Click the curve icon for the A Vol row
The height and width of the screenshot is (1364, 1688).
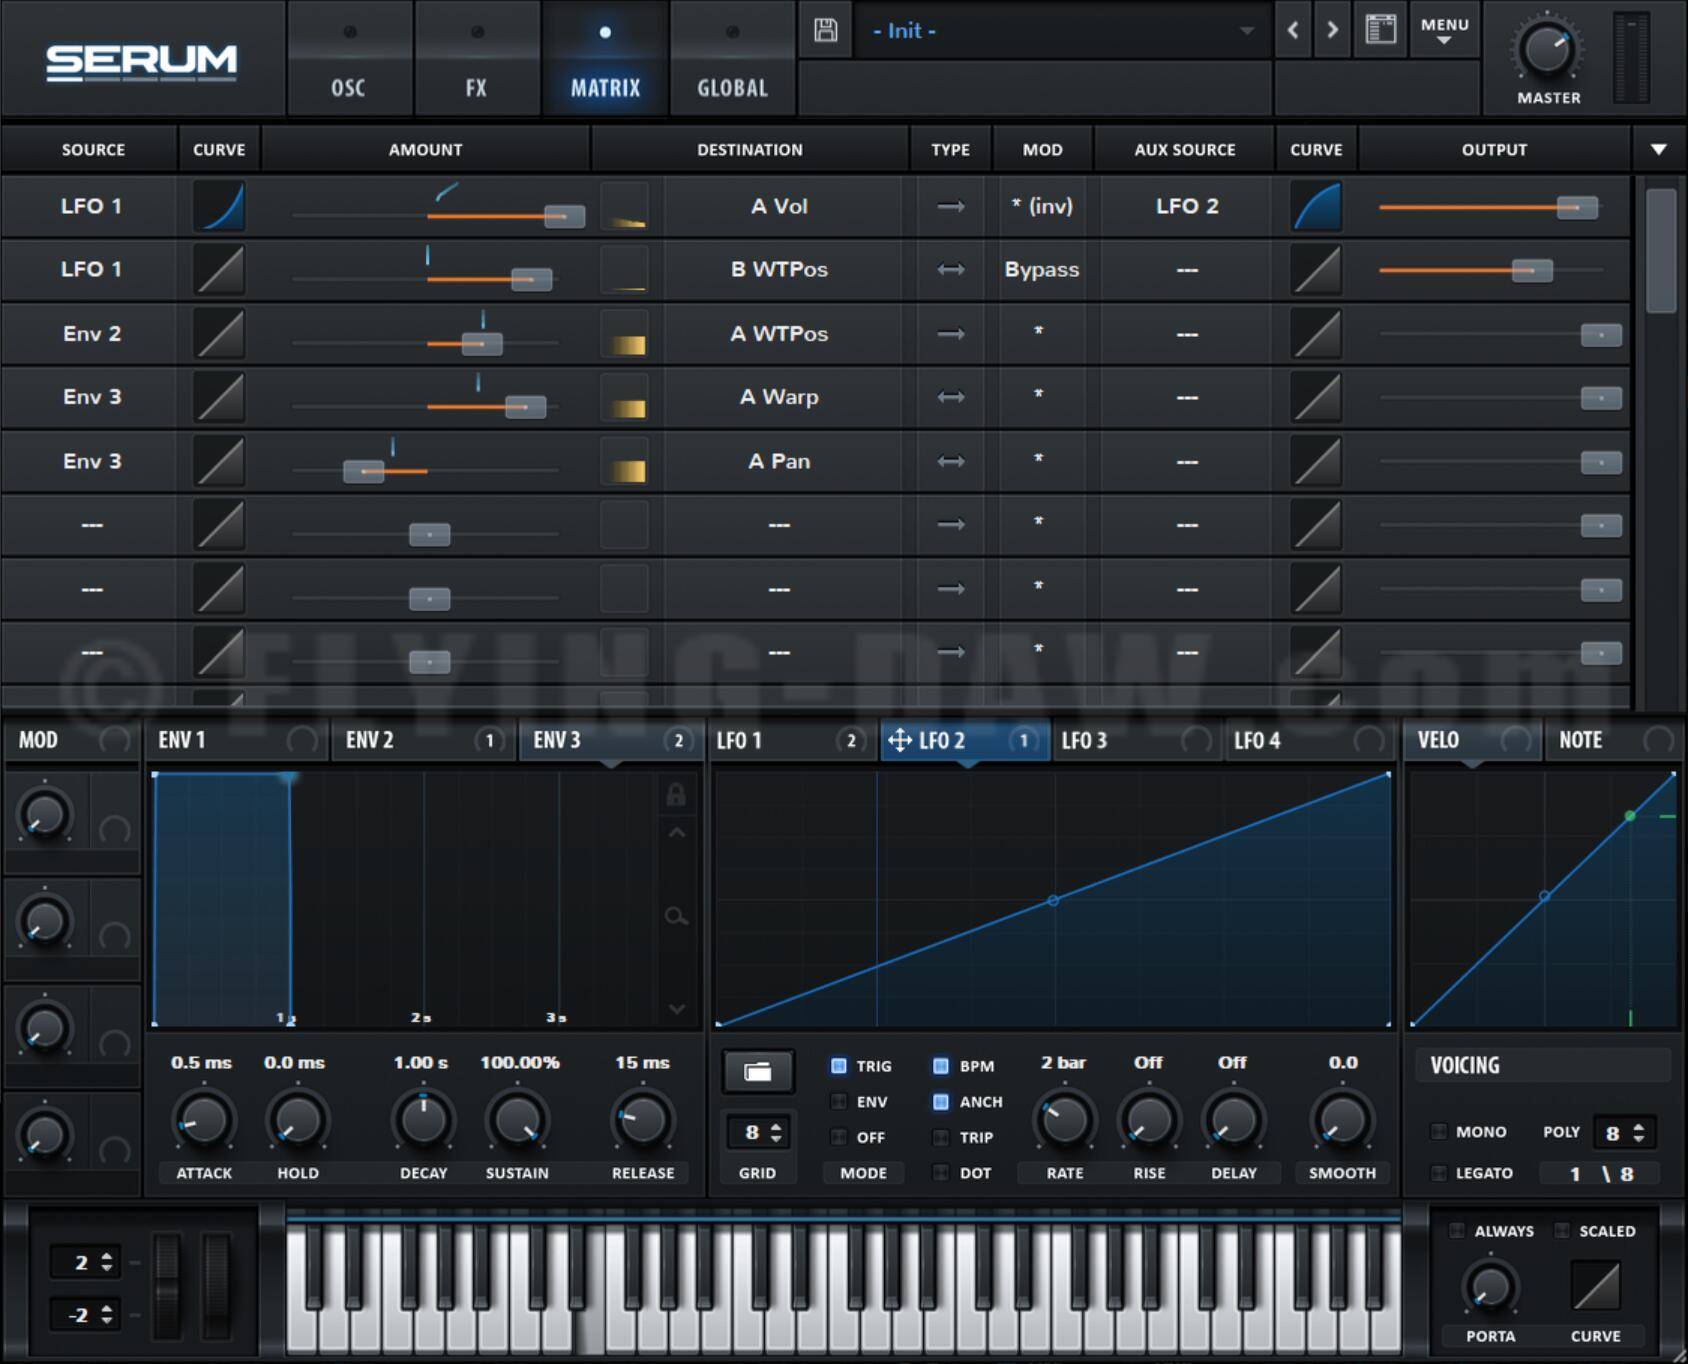point(219,206)
